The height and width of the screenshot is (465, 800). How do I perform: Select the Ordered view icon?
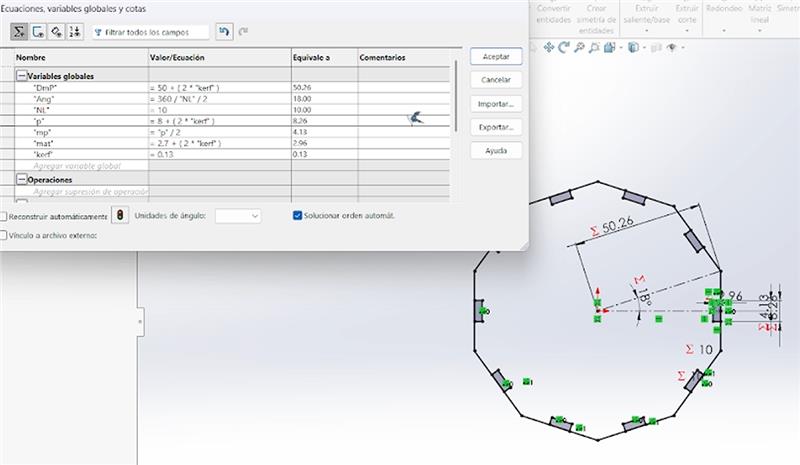coord(74,32)
